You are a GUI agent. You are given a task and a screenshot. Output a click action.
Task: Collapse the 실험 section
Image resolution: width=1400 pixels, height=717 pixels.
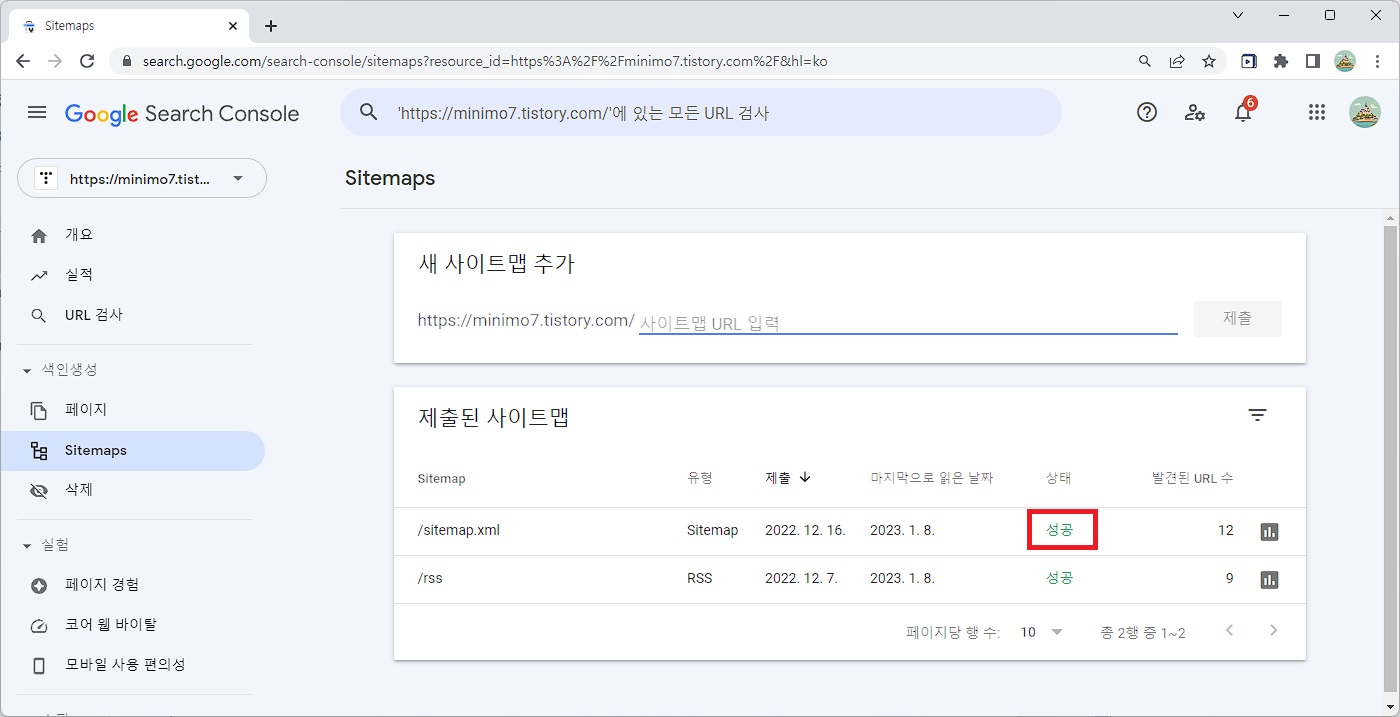point(27,545)
